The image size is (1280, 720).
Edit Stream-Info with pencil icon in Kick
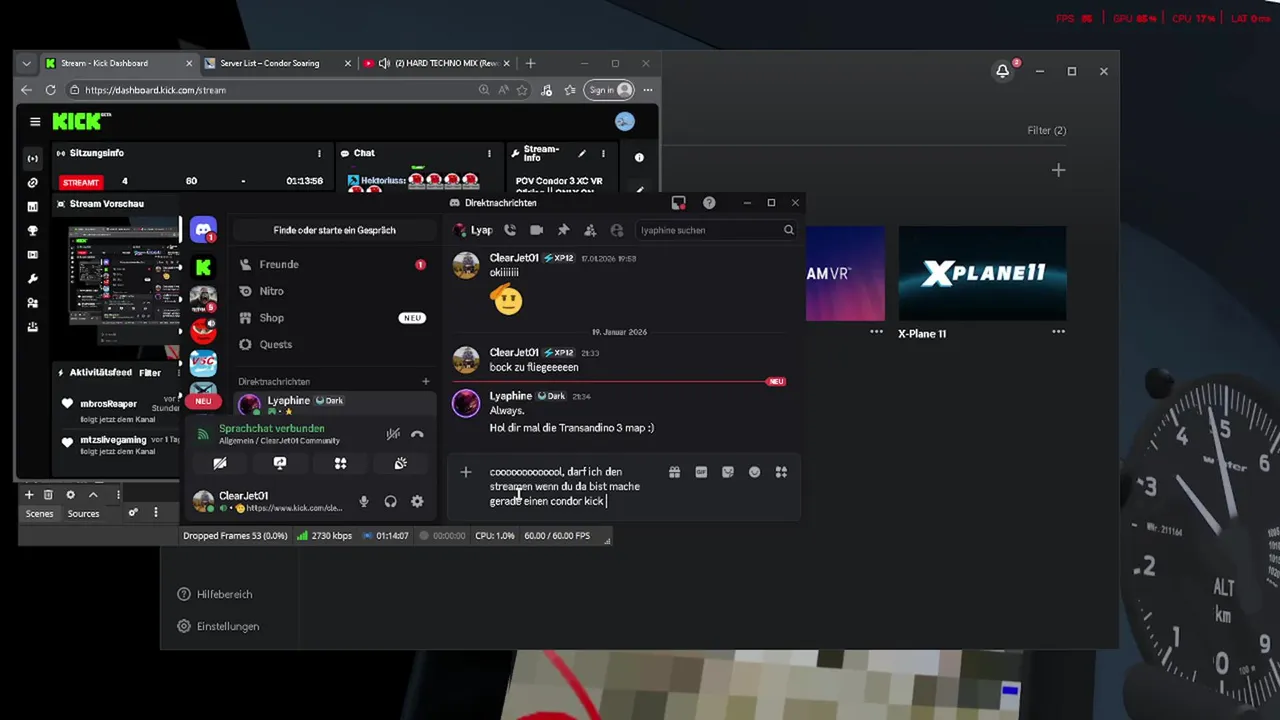coord(582,154)
